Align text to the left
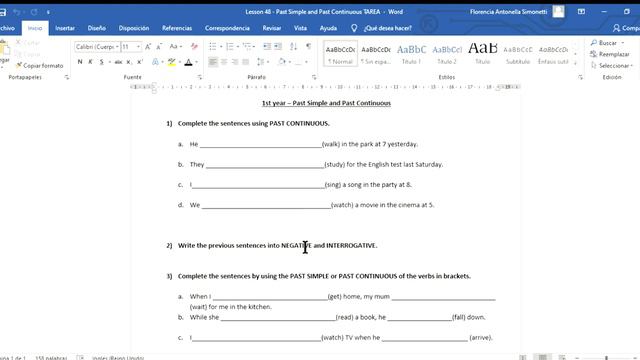Image resolution: width=640 pixels, height=360 pixels. tap(213, 62)
